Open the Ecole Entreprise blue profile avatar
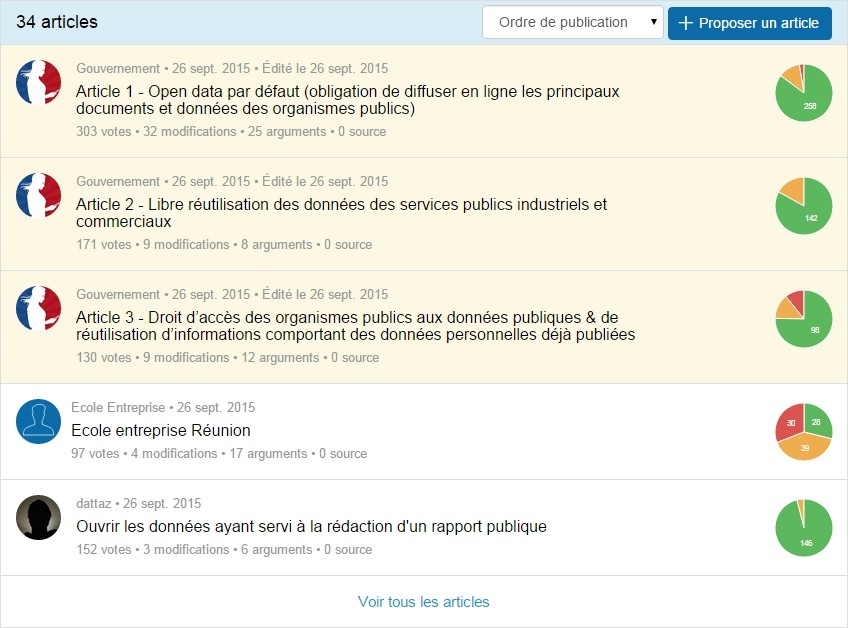This screenshot has height=628, width=848. 39,422
